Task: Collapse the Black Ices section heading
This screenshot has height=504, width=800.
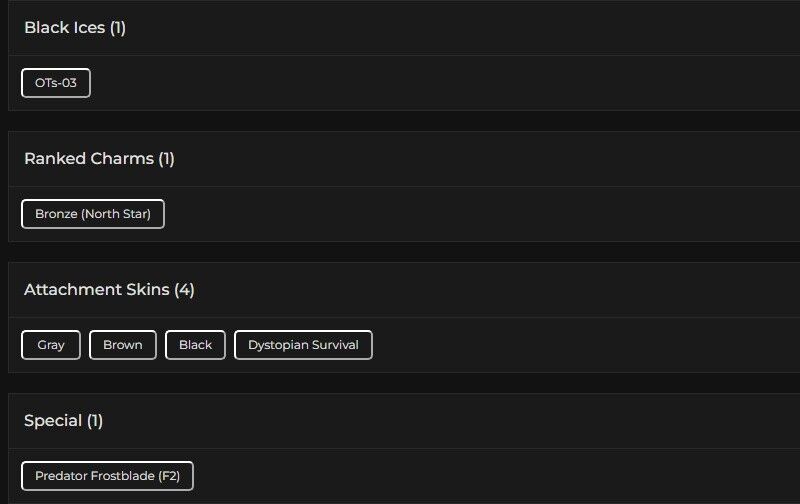Action: [64, 28]
